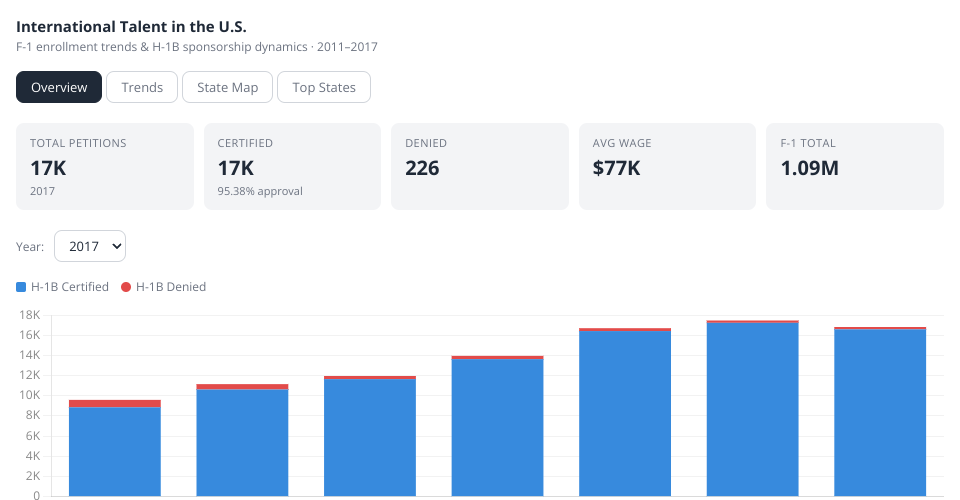Image resolution: width=960 pixels, height=500 pixels.
Task: Select the Avg Wage $77K card
Action: coord(667,166)
